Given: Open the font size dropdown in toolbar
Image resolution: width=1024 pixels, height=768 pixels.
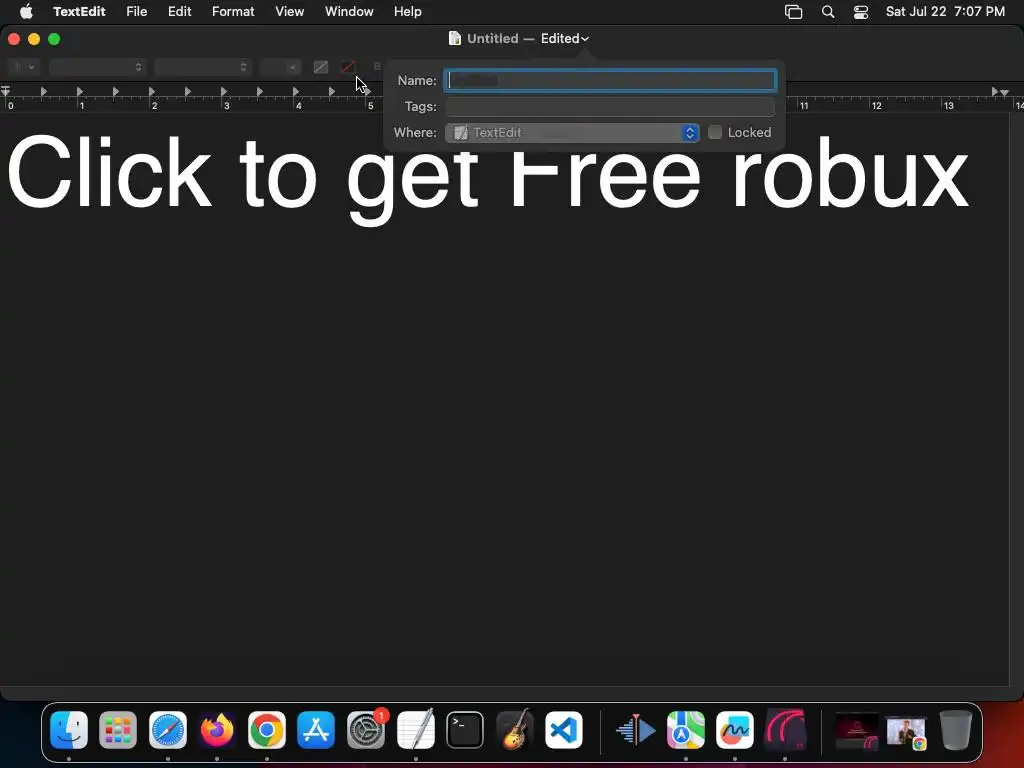Looking at the screenshot, I should coord(280,67).
